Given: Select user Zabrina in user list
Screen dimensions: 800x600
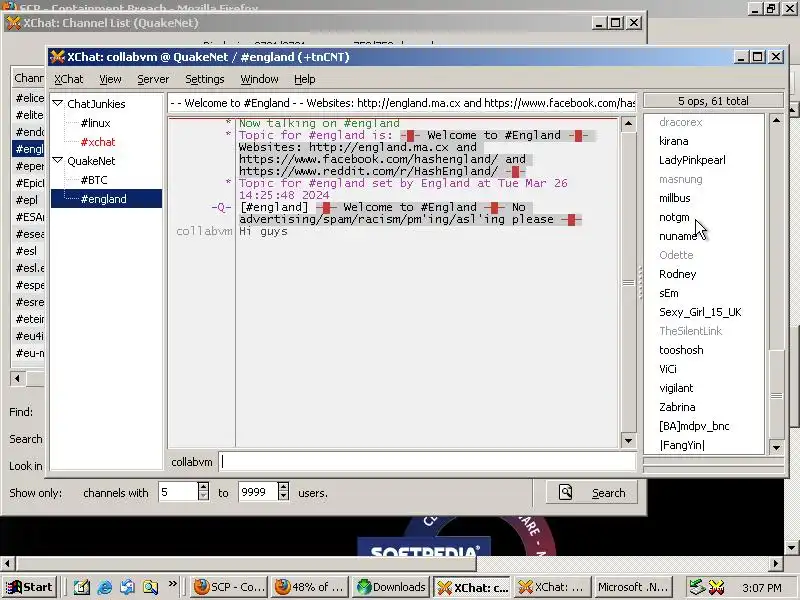Looking at the screenshot, I should click(x=677, y=407).
